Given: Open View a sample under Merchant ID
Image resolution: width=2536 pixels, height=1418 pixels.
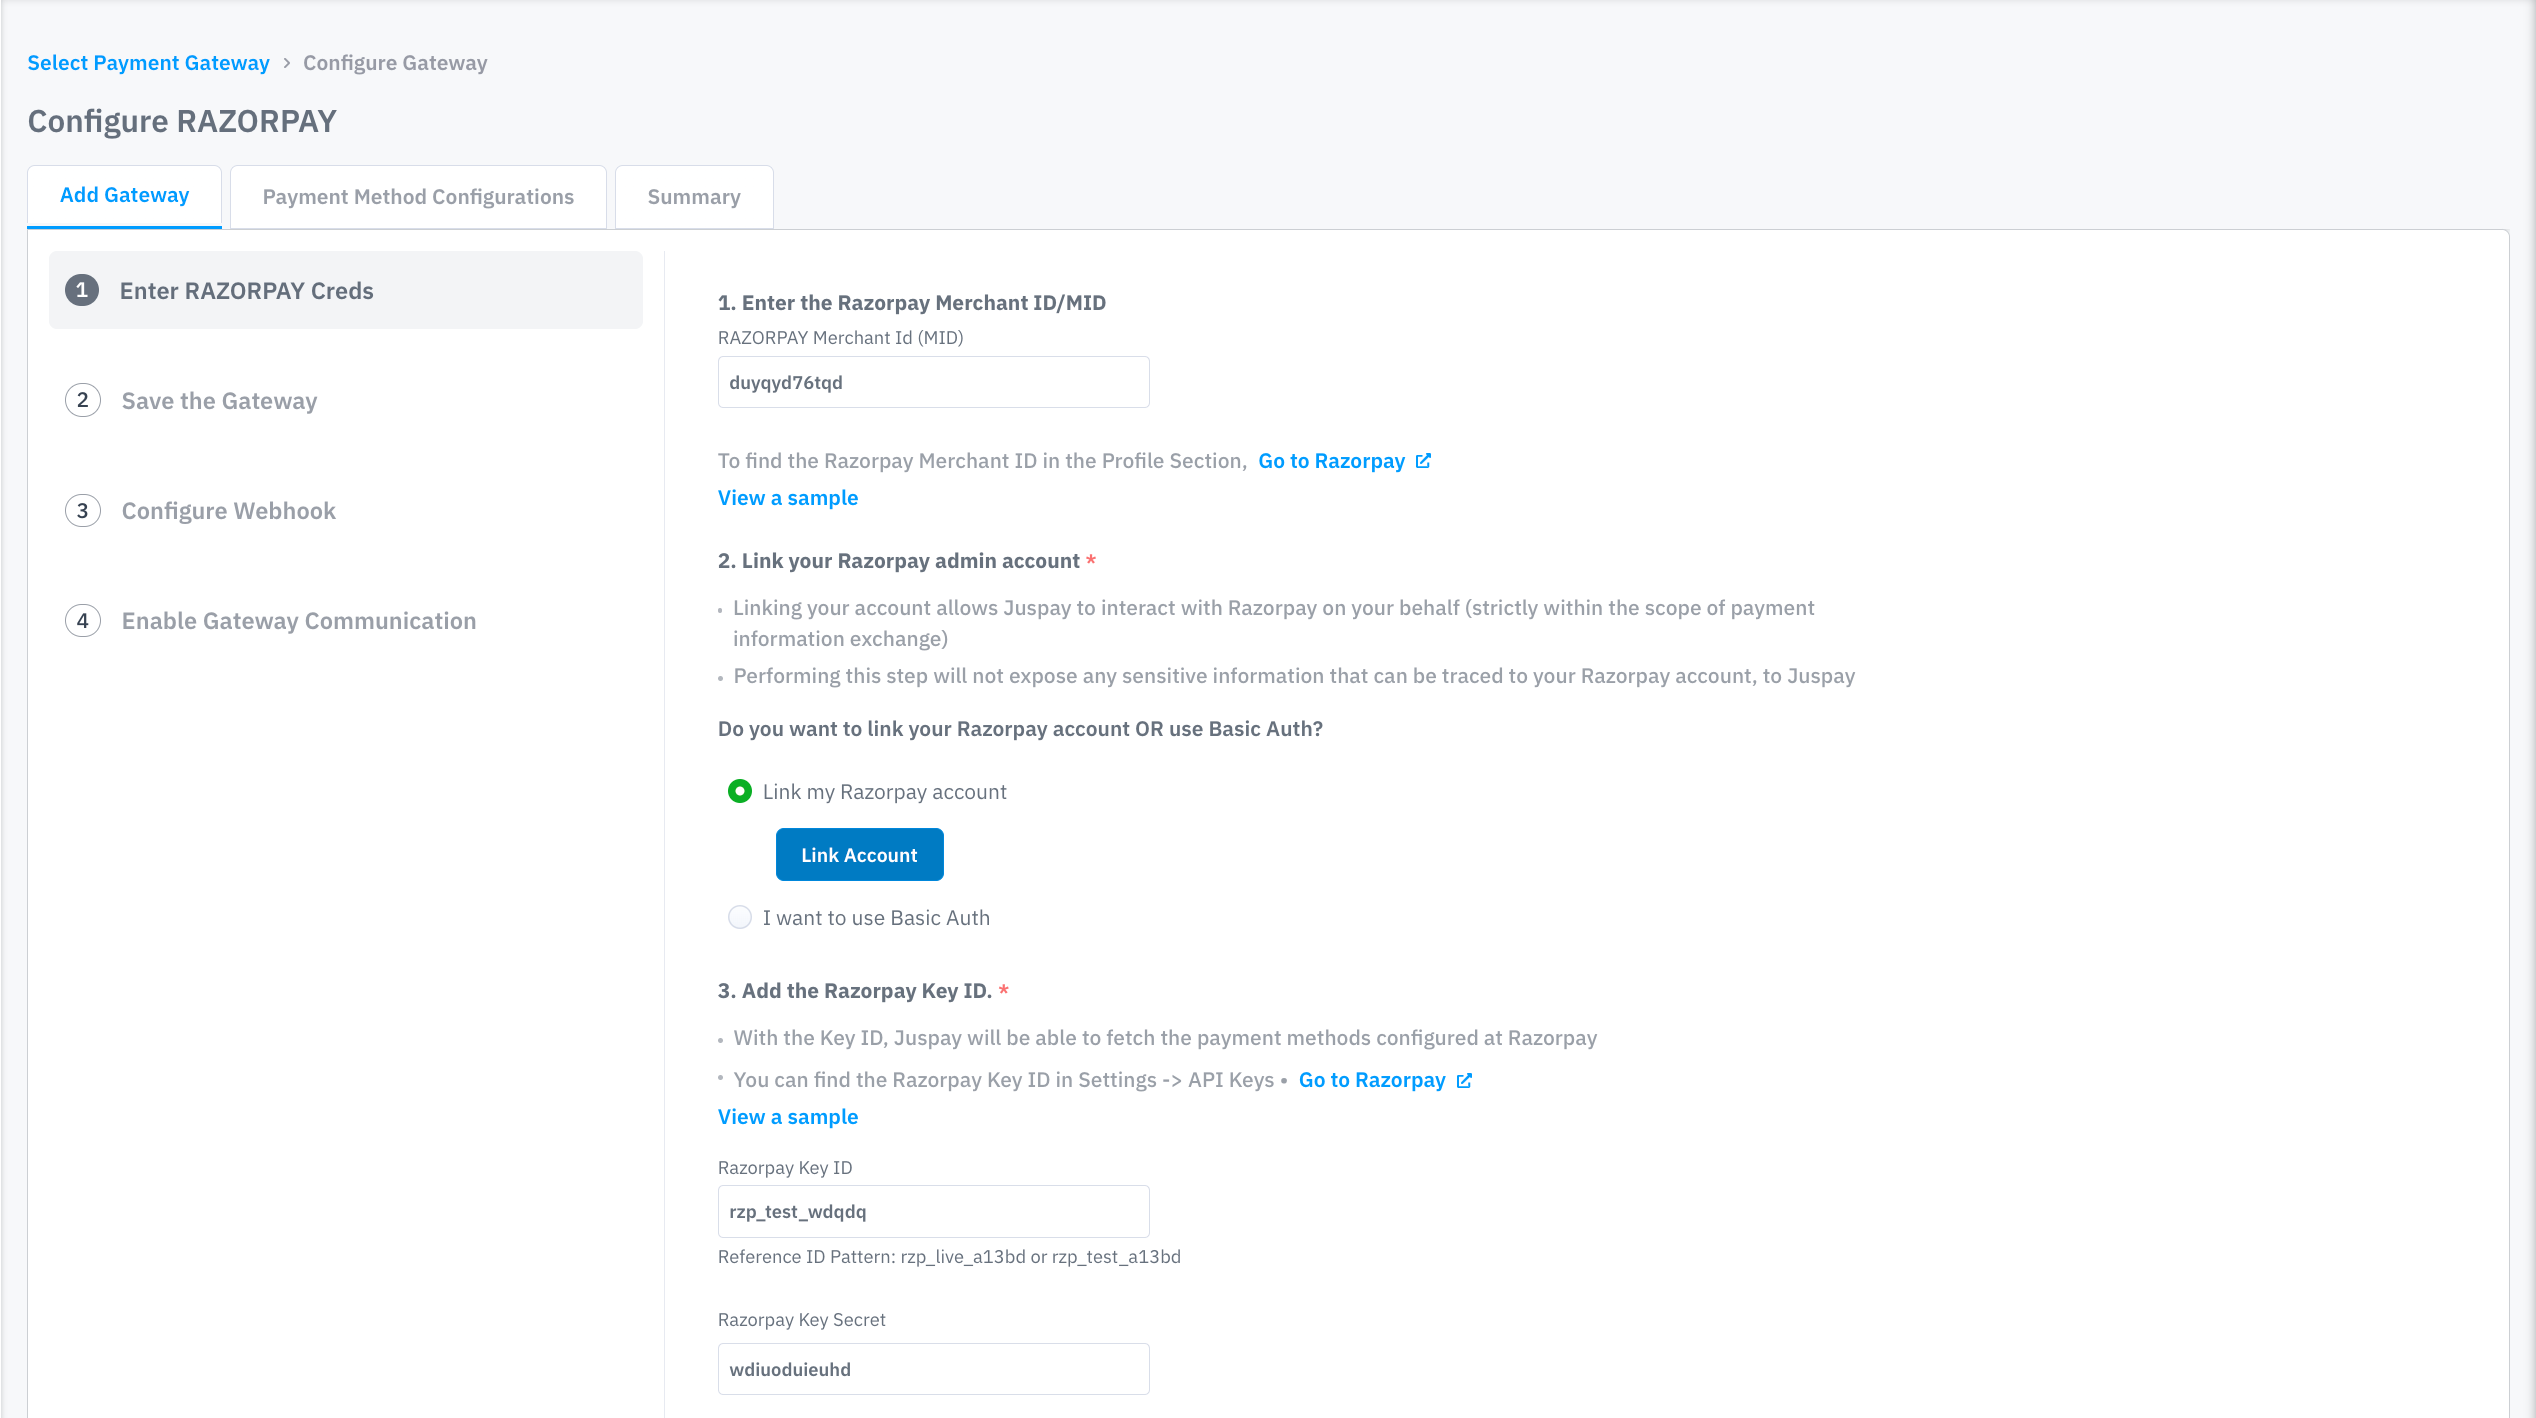Looking at the screenshot, I should point(787,498).
